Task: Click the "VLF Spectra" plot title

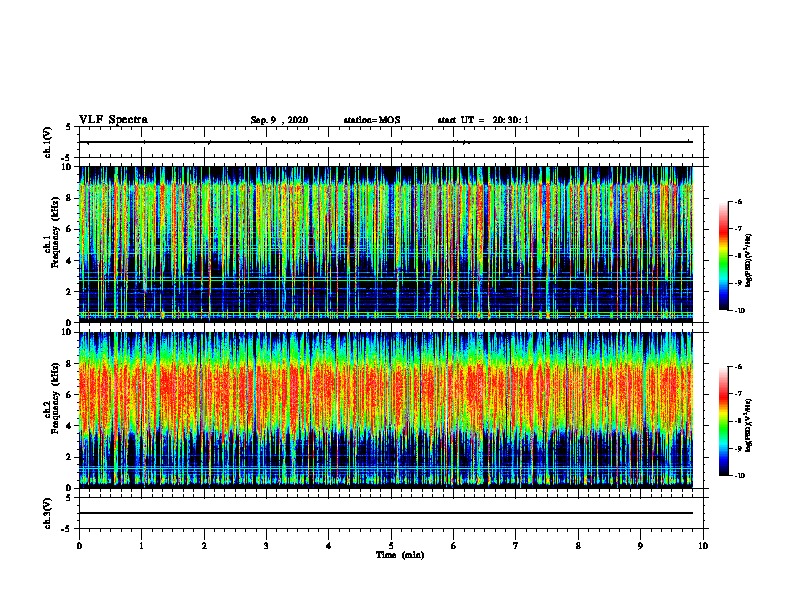Action: [x=113, y=120]
